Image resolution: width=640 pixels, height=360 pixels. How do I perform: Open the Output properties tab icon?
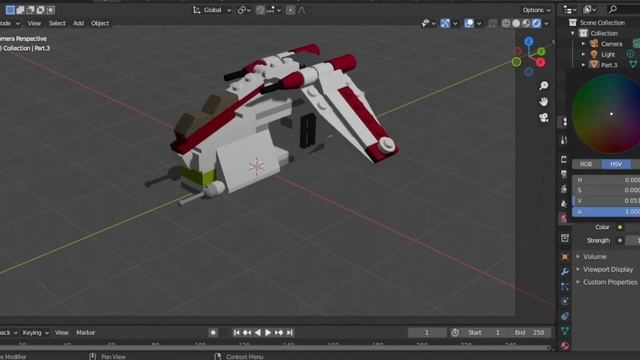564,174
